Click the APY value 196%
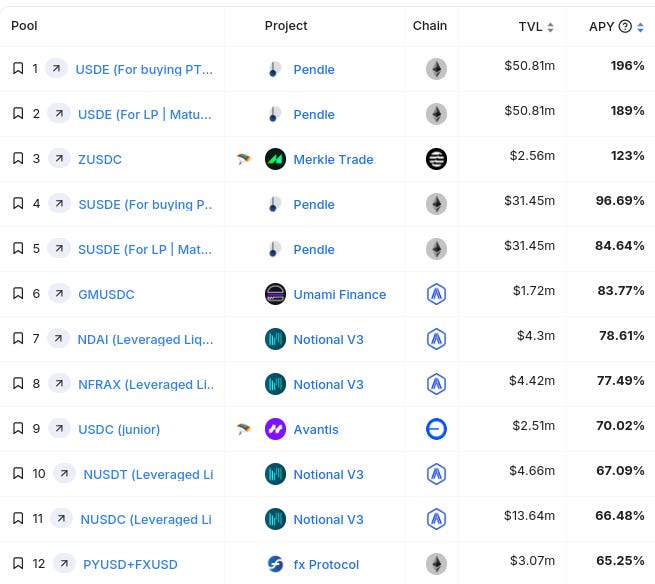 click(x=627, y=66)
